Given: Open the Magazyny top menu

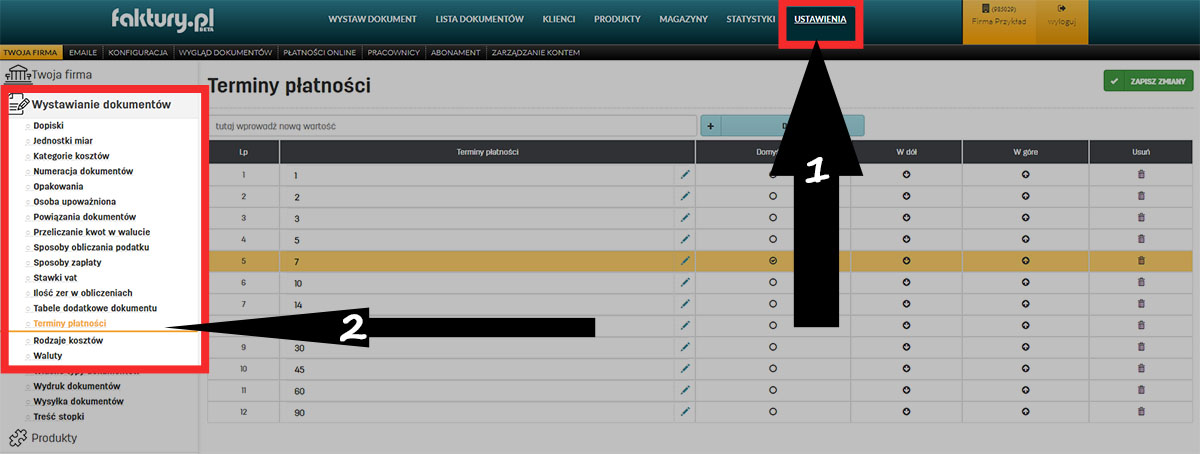Looking at the screenshot, I should (x=683, y=19).
